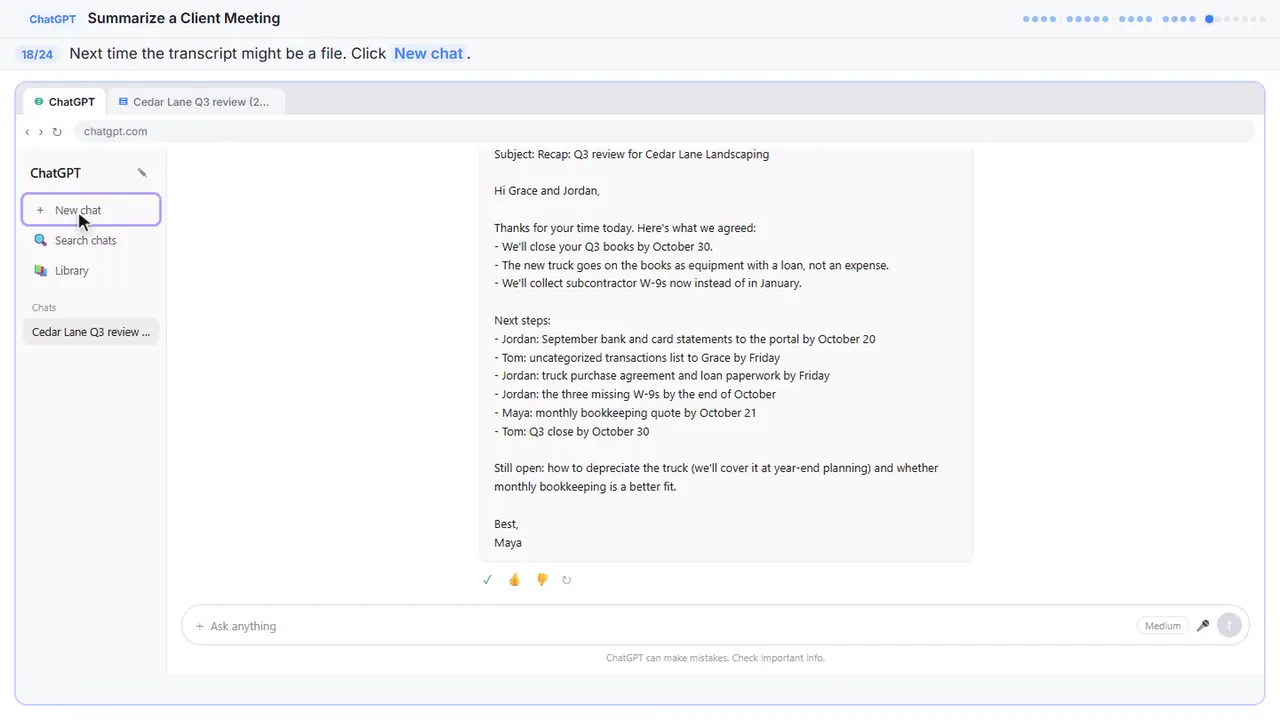This screenshot has height=720, width=1280.
Task: Start voice input with the microphone icon
Action: click(x=1203, y=626)
